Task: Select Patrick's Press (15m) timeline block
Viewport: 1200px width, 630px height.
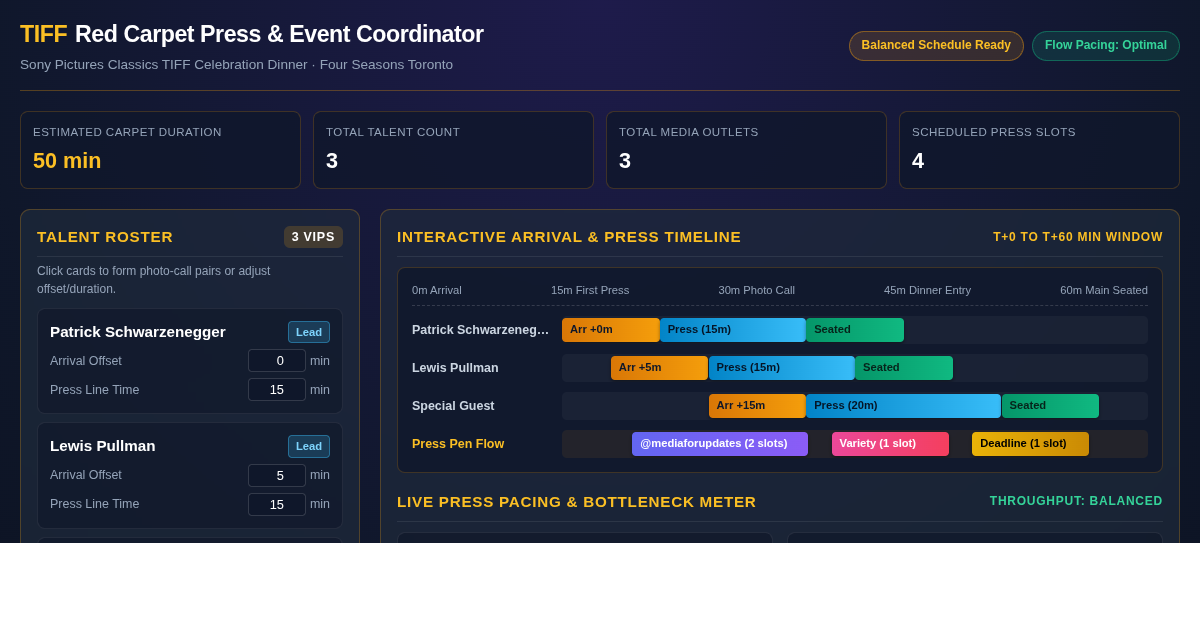Action: click(x=733, y=330)
